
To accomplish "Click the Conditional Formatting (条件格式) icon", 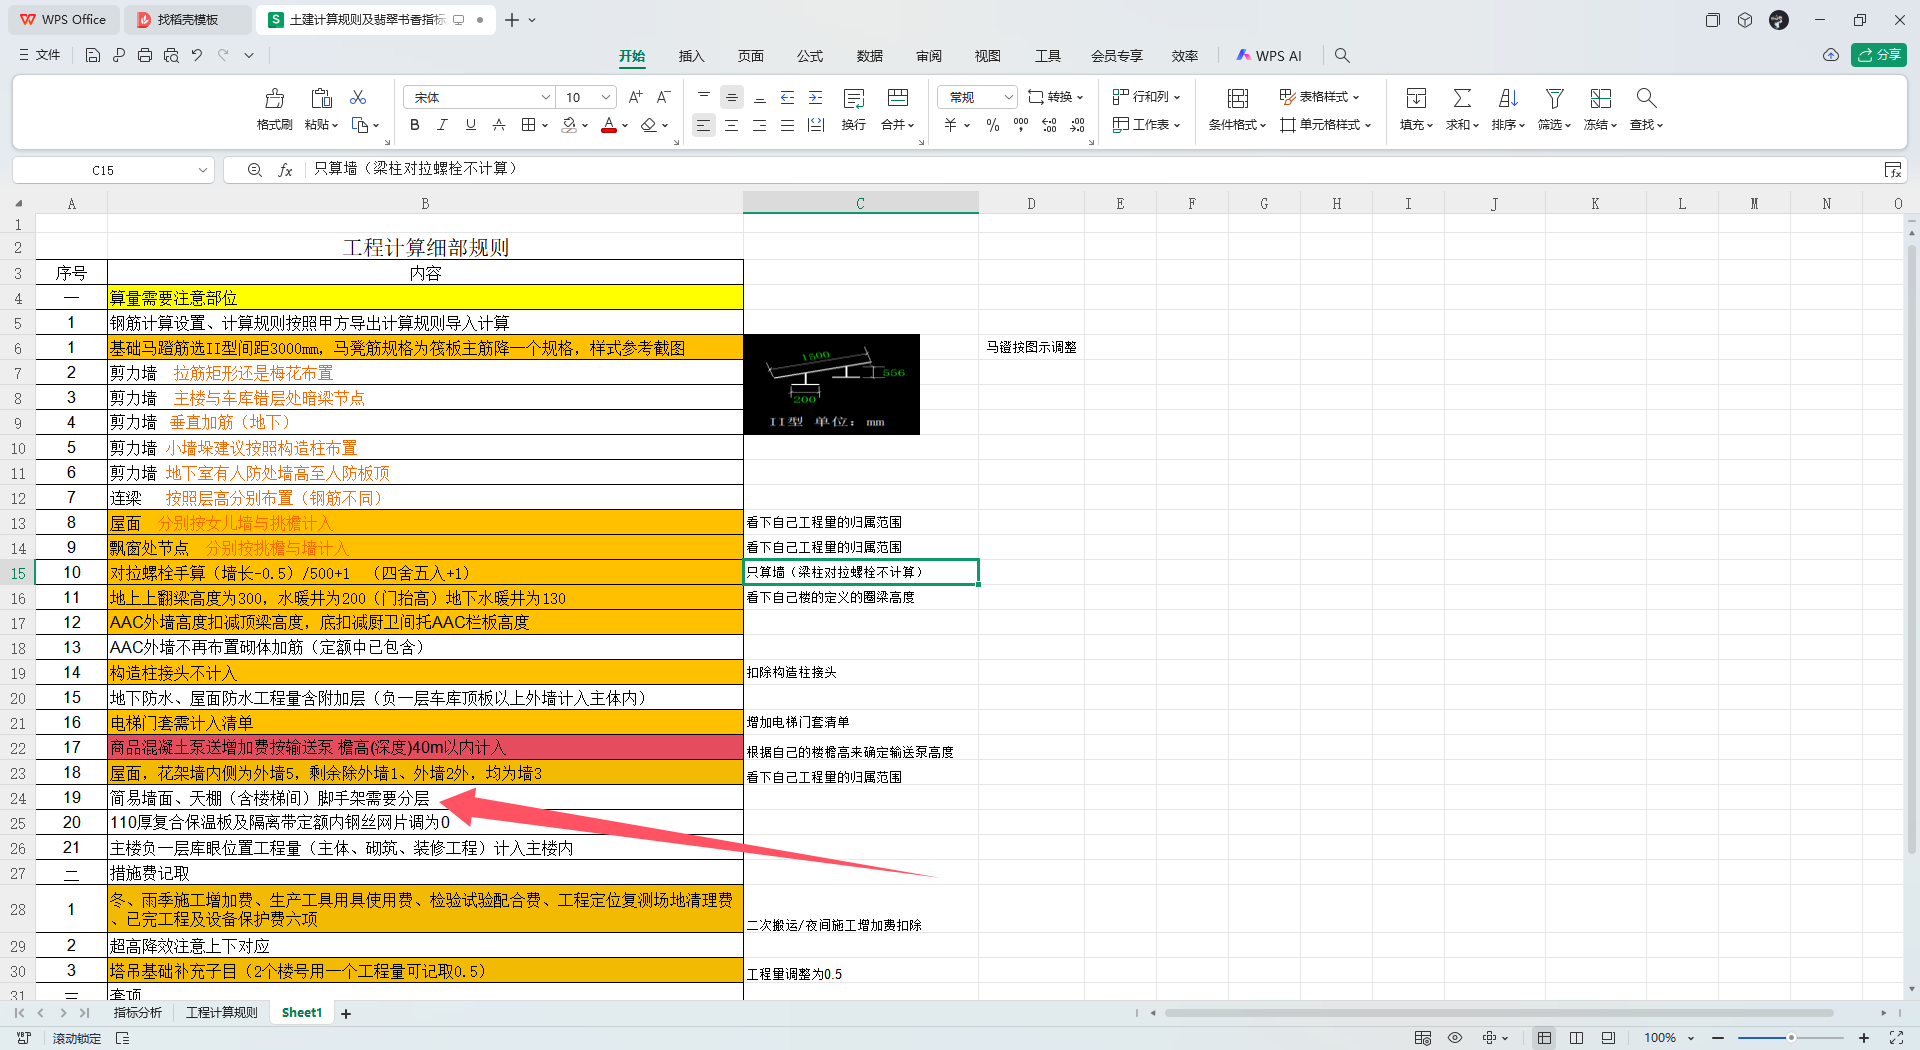I will (x=1237, y=98).
